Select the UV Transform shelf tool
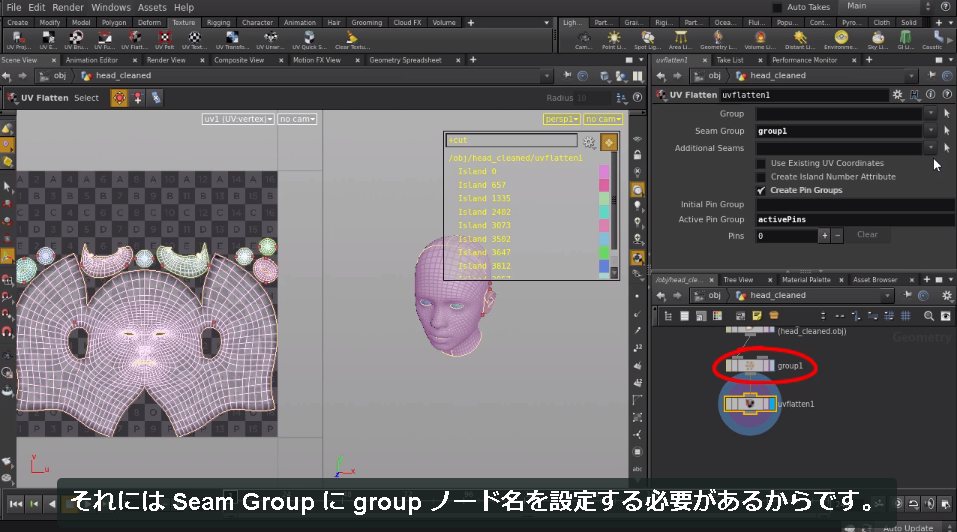Image resolution: width=957 pixels, height=532 pixels. pos(232,40)
